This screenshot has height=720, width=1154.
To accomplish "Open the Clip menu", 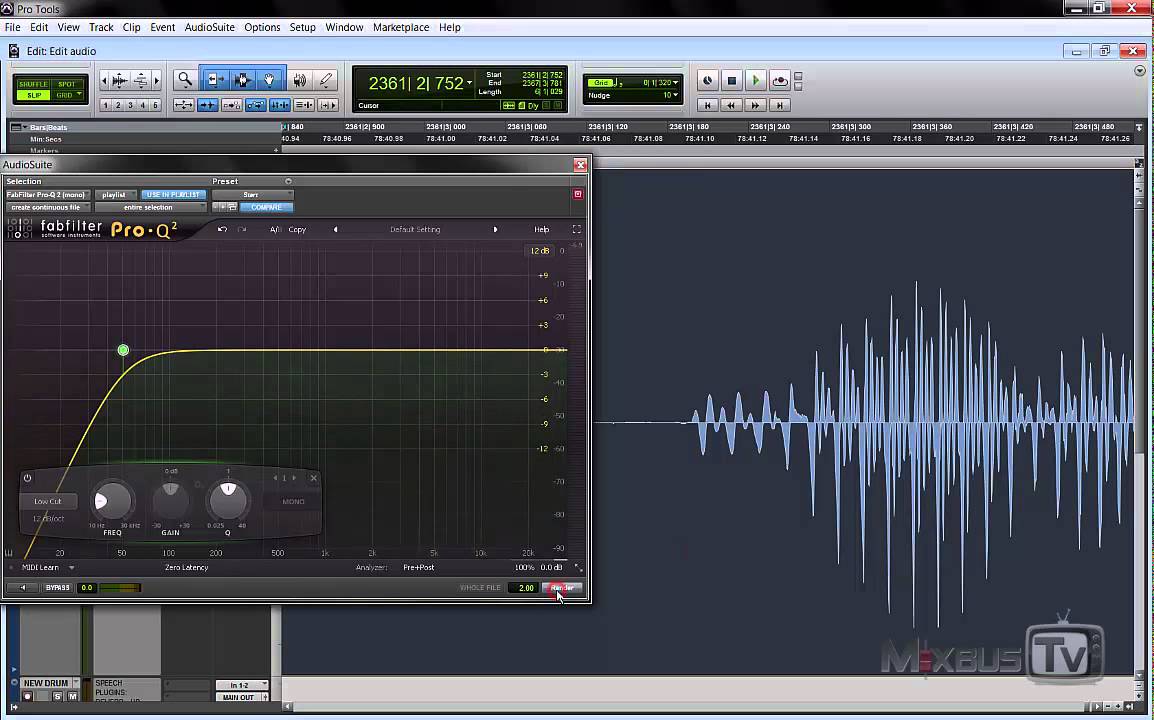I will point(132,27).
